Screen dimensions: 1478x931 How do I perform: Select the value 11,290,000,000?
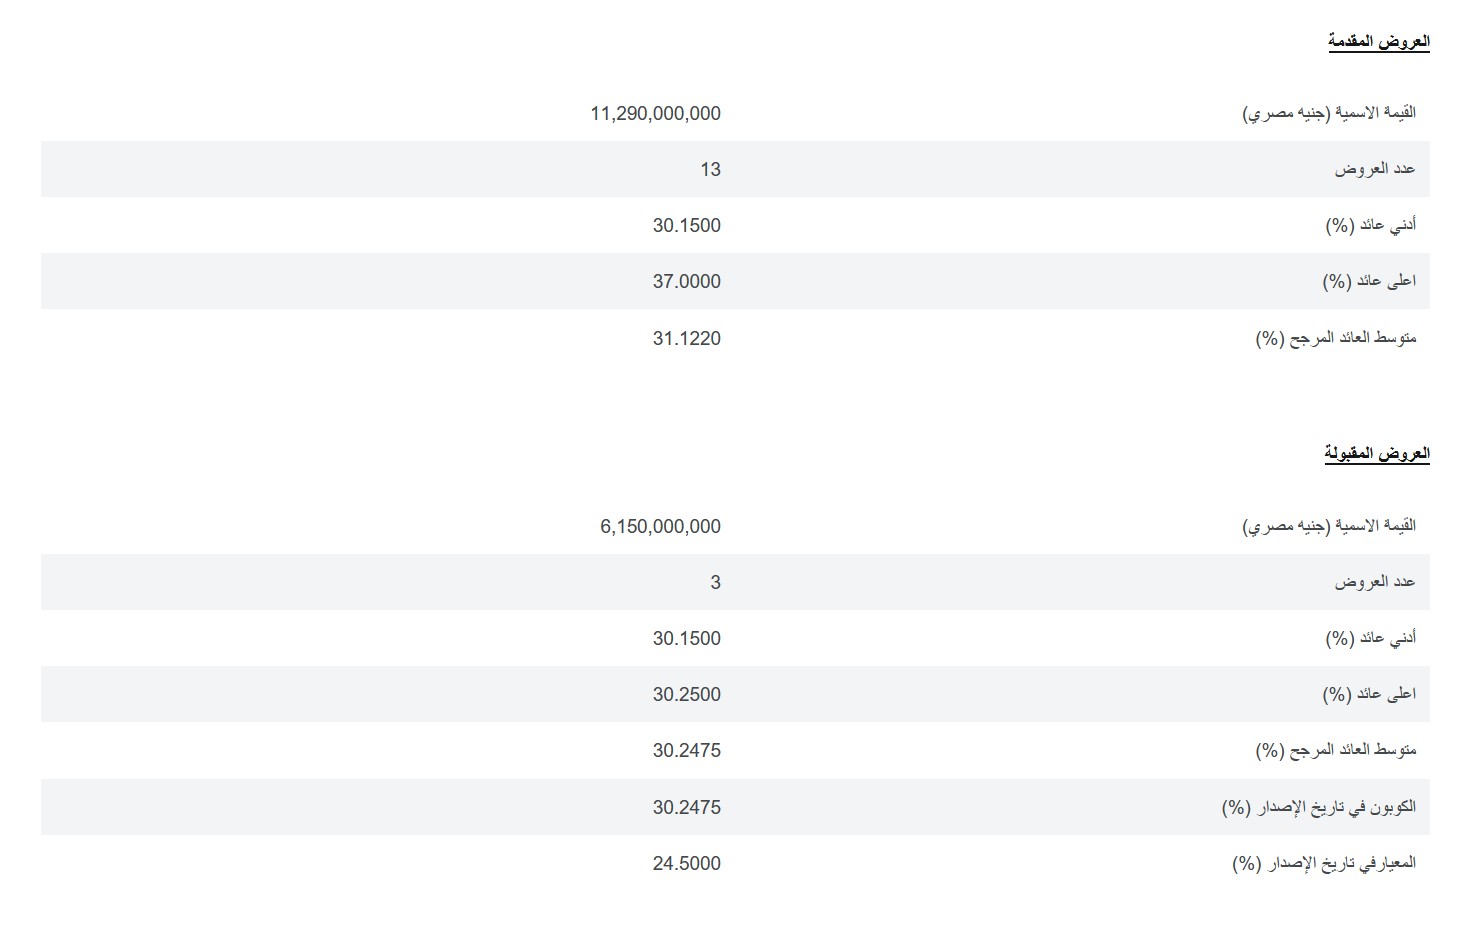click(655, 113)
